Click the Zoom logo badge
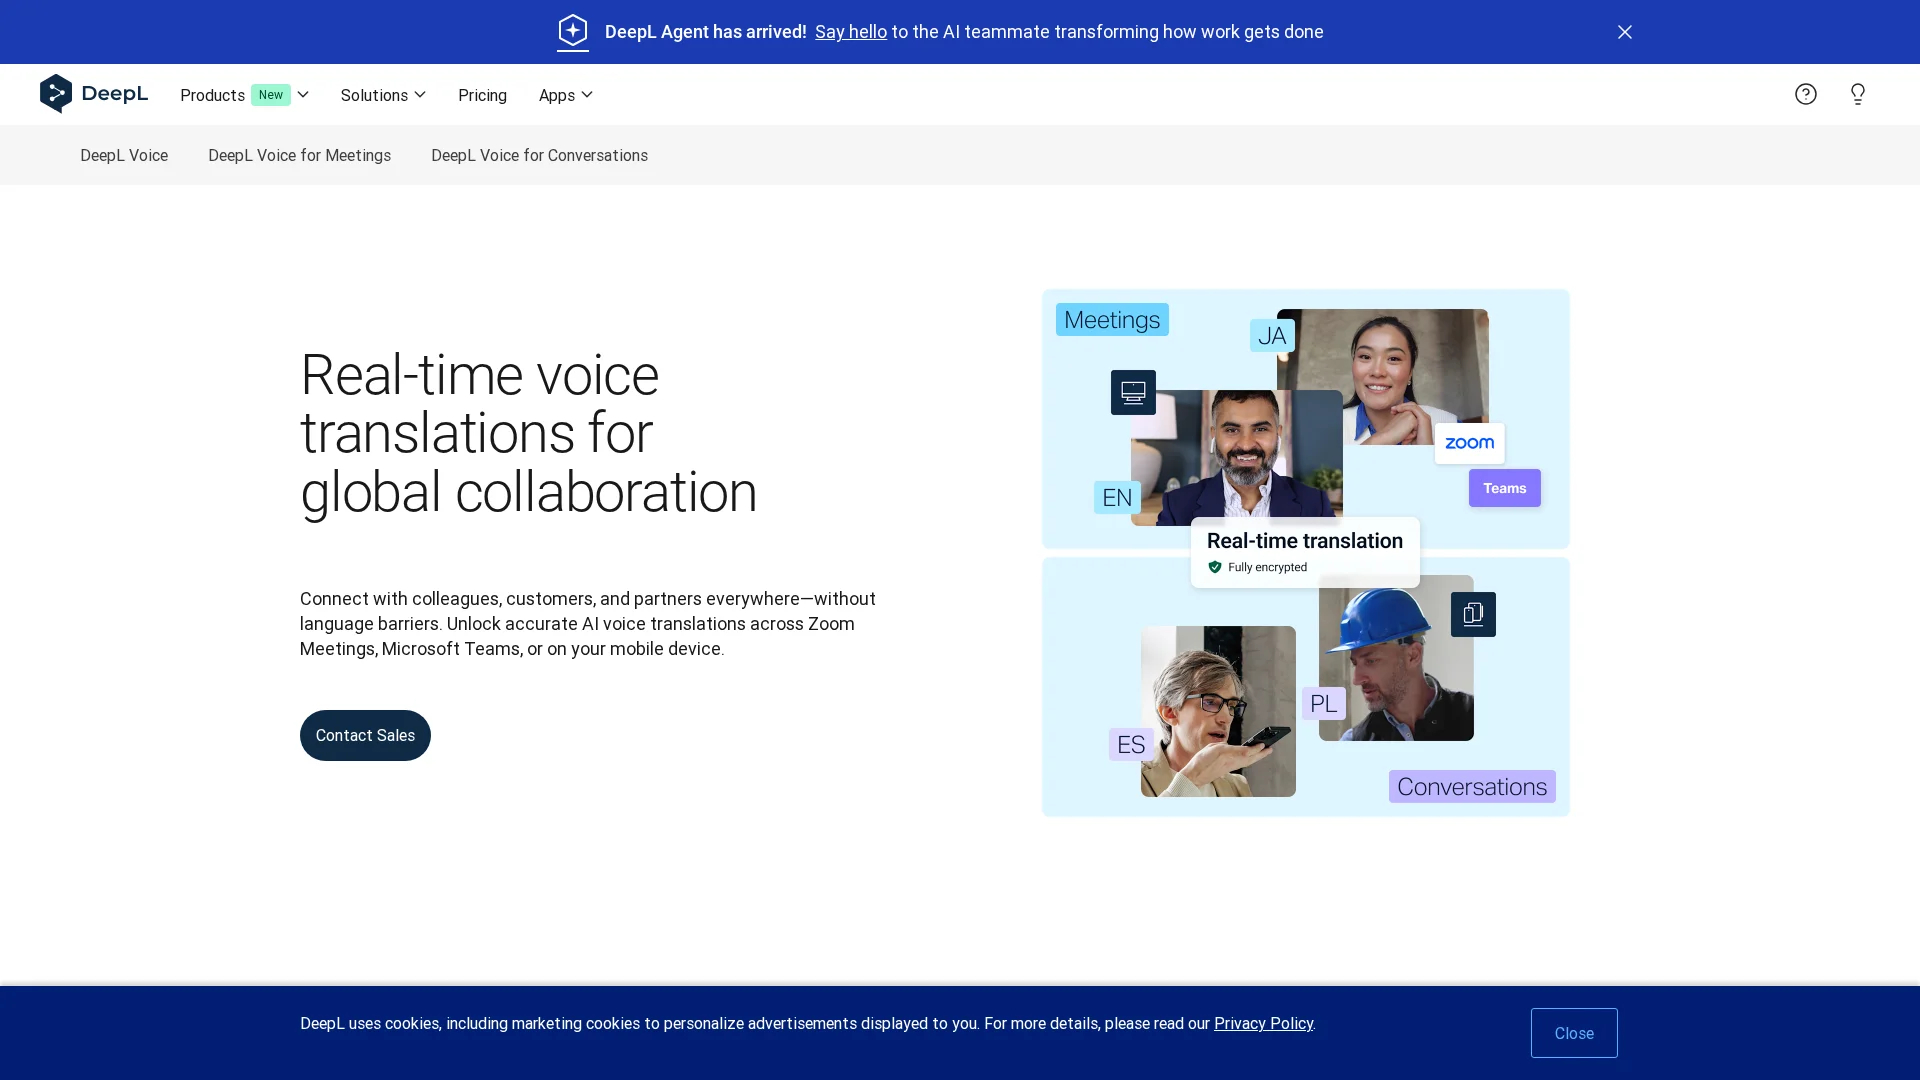The height and width of the screenshot is (1080, 1920). click(1469, 443)
